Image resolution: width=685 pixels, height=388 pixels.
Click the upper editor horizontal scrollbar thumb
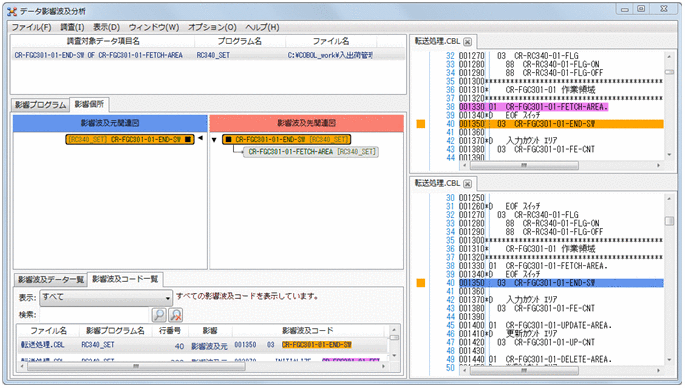524,166
